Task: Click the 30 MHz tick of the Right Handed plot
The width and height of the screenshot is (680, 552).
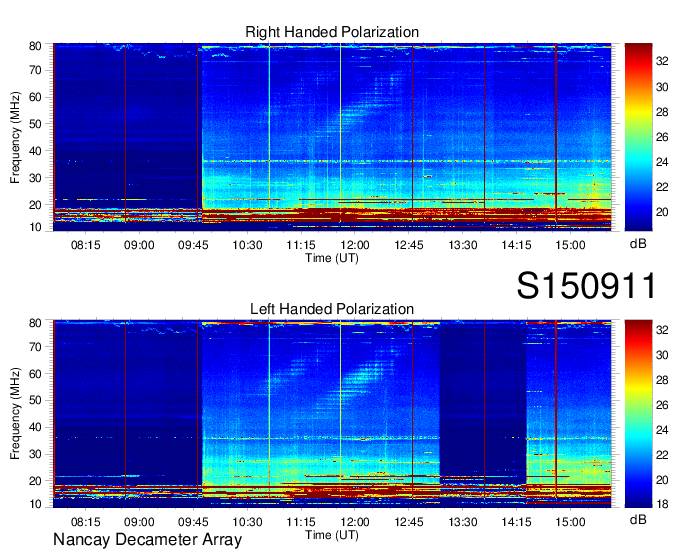Action: coord(35,178)
